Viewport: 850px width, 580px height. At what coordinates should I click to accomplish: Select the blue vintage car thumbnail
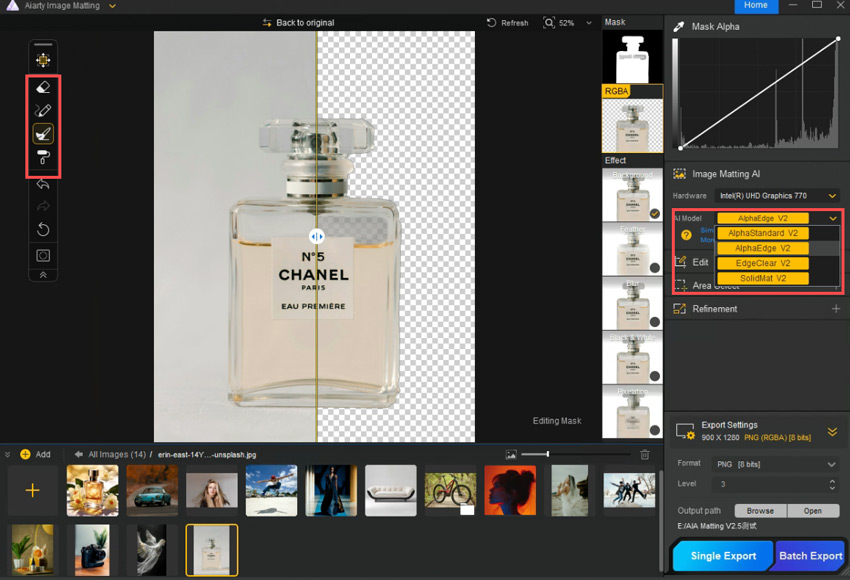(x=152, y=491)
